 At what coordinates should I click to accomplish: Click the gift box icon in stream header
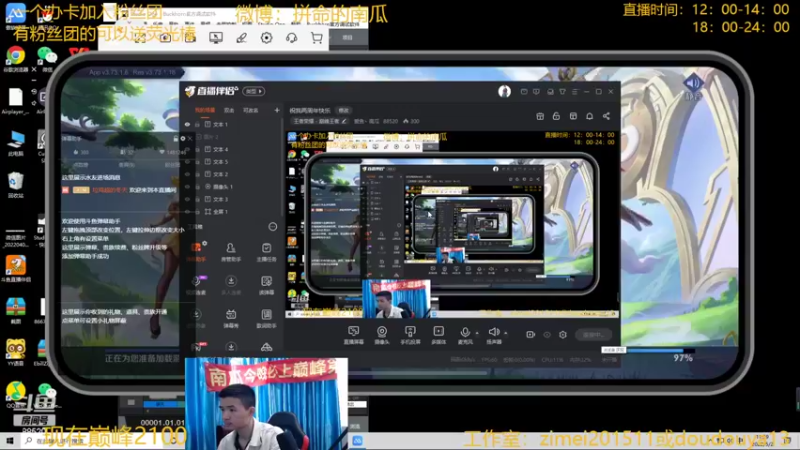pyautogui.click(x=540, y=116)
